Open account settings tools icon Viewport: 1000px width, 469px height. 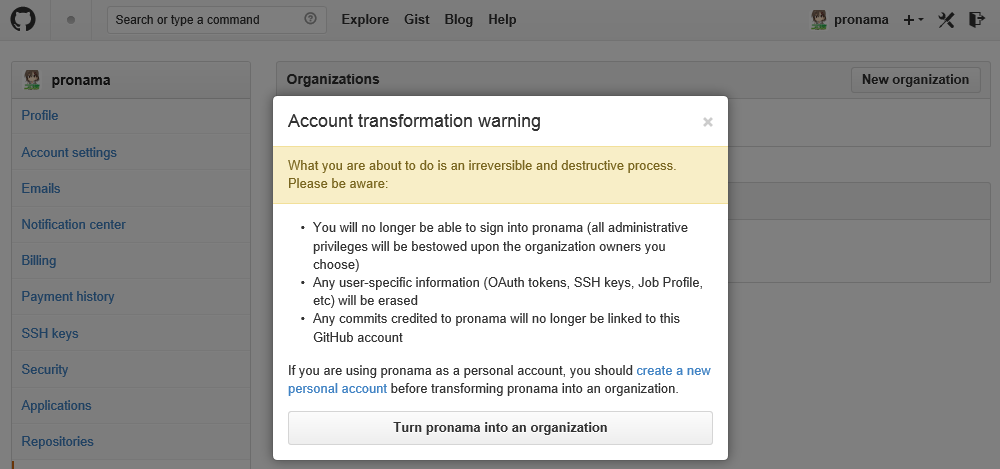(x=946, y=20)
